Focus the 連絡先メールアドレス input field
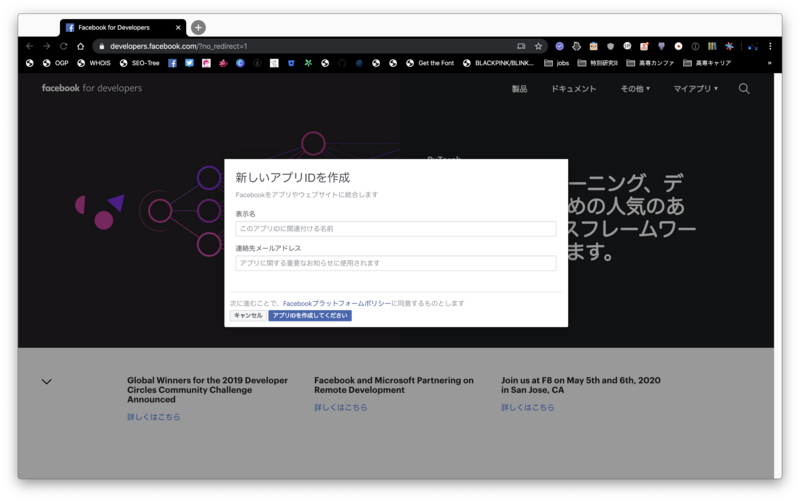The image size is (800, 501). coord(396,263)
